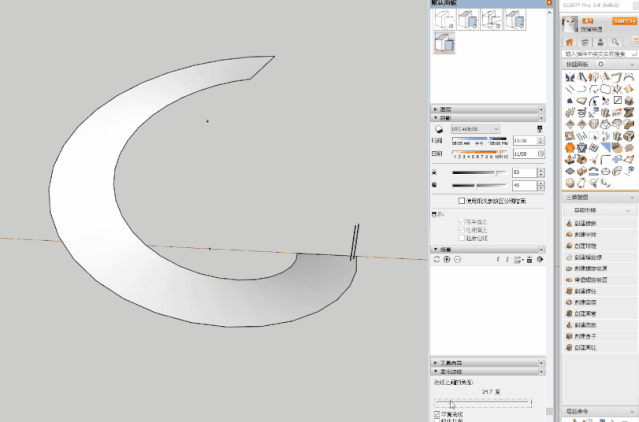
Task: Click the last command in the 三维造型 list
Action: tap(586, 347)
